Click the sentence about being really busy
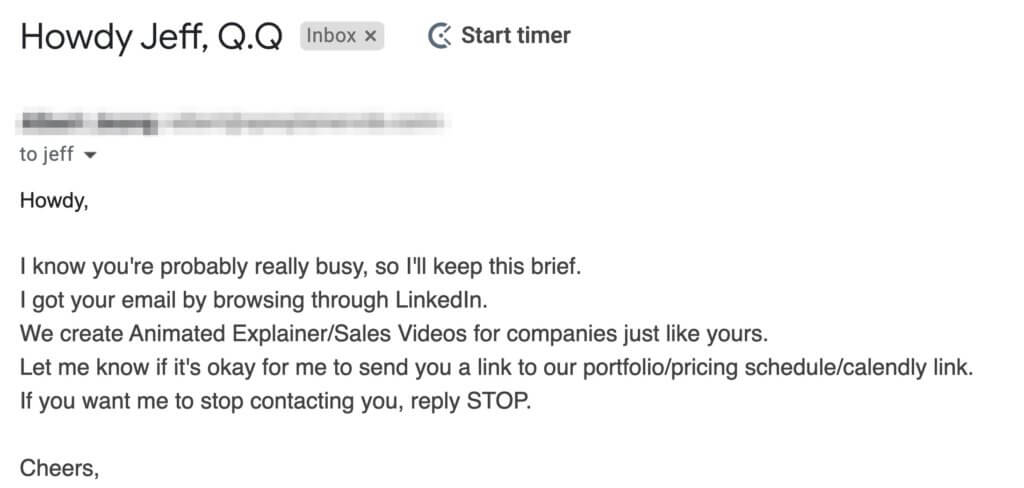1024x488 pixels. [x=300, y=267]
